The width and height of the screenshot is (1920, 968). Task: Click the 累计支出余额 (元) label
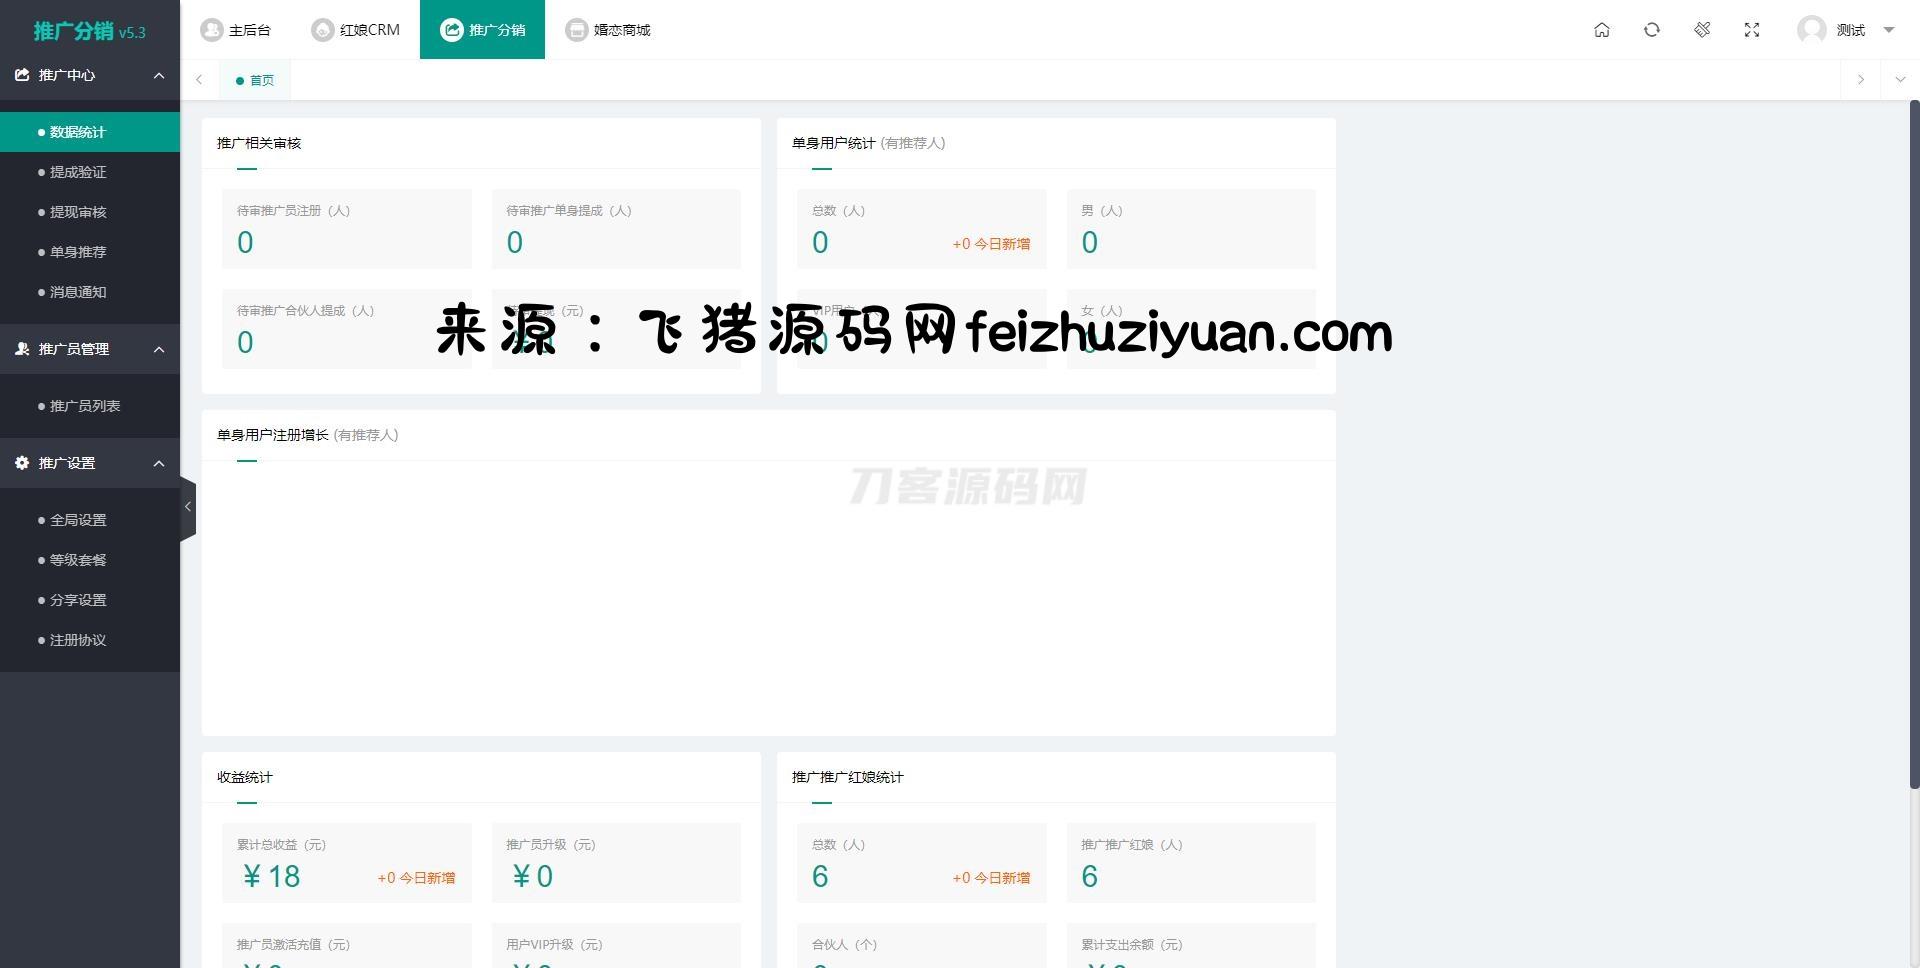[1131, 944]
